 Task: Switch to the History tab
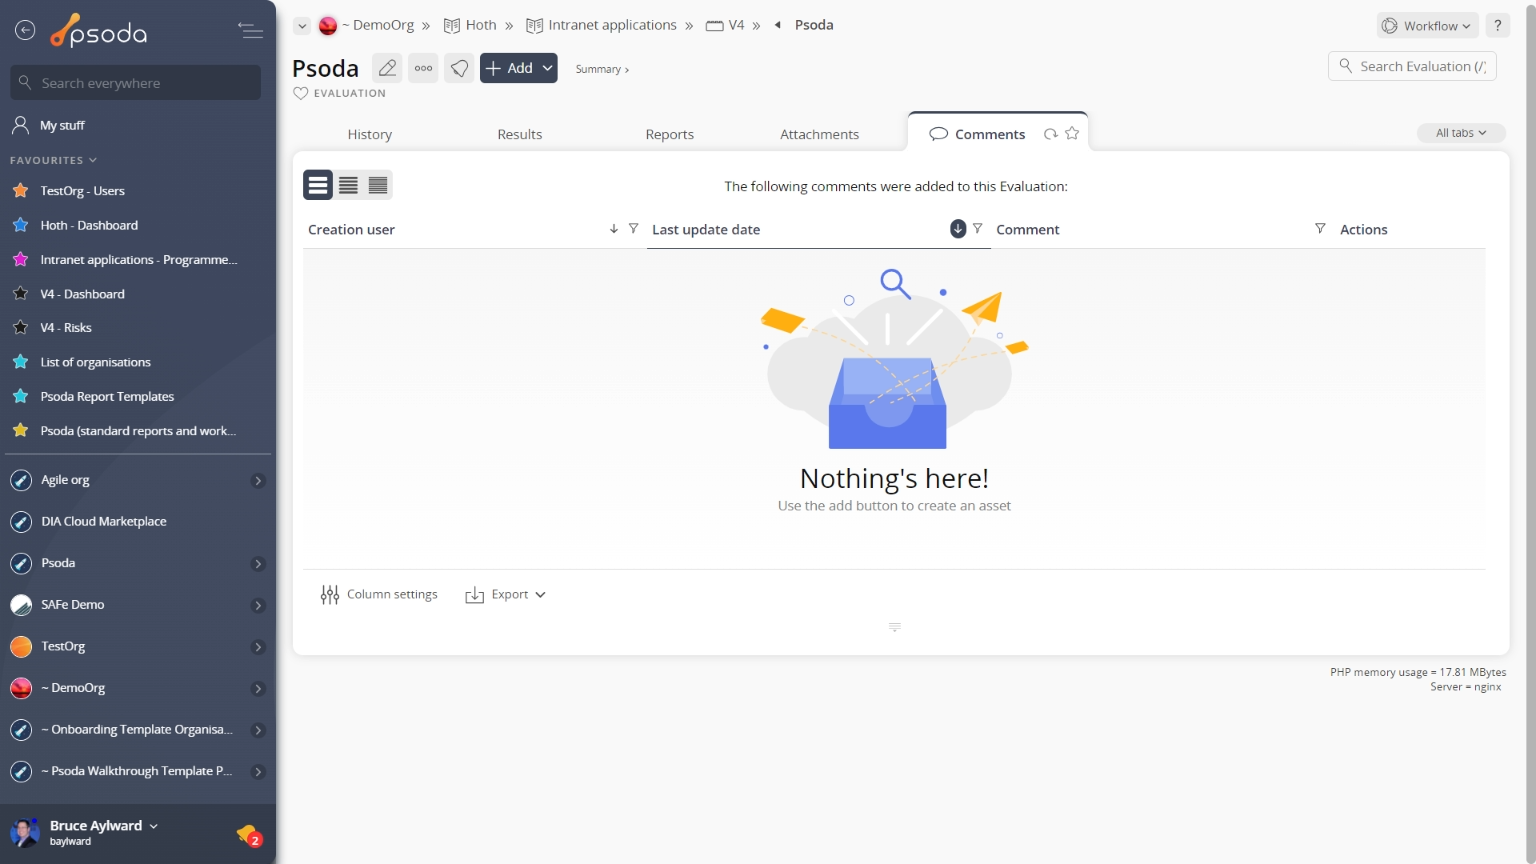click(x=369, y=134)
